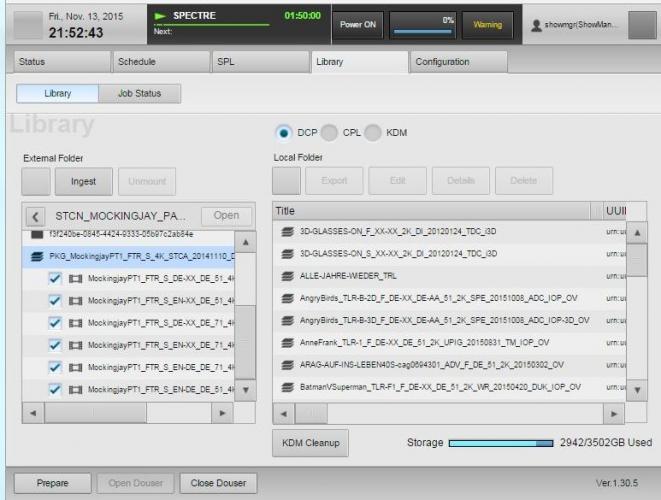Click the KDM Cleanup button
Image resolution: width=661 pixels, height=500 pixels.
(307, 442)
